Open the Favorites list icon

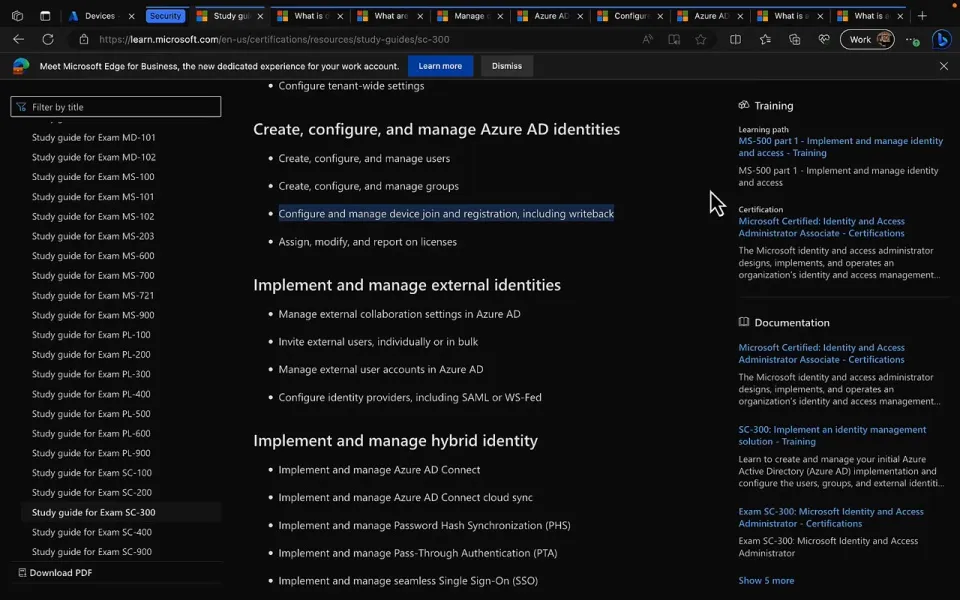765,39
